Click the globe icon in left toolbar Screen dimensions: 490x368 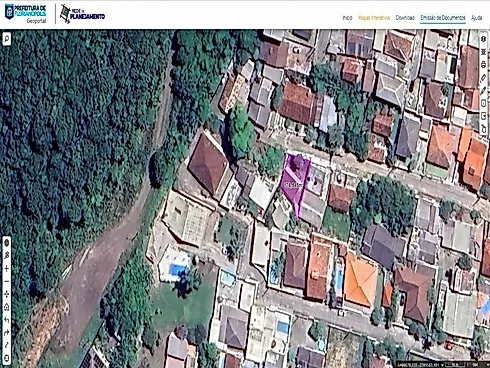coord(6,243)
